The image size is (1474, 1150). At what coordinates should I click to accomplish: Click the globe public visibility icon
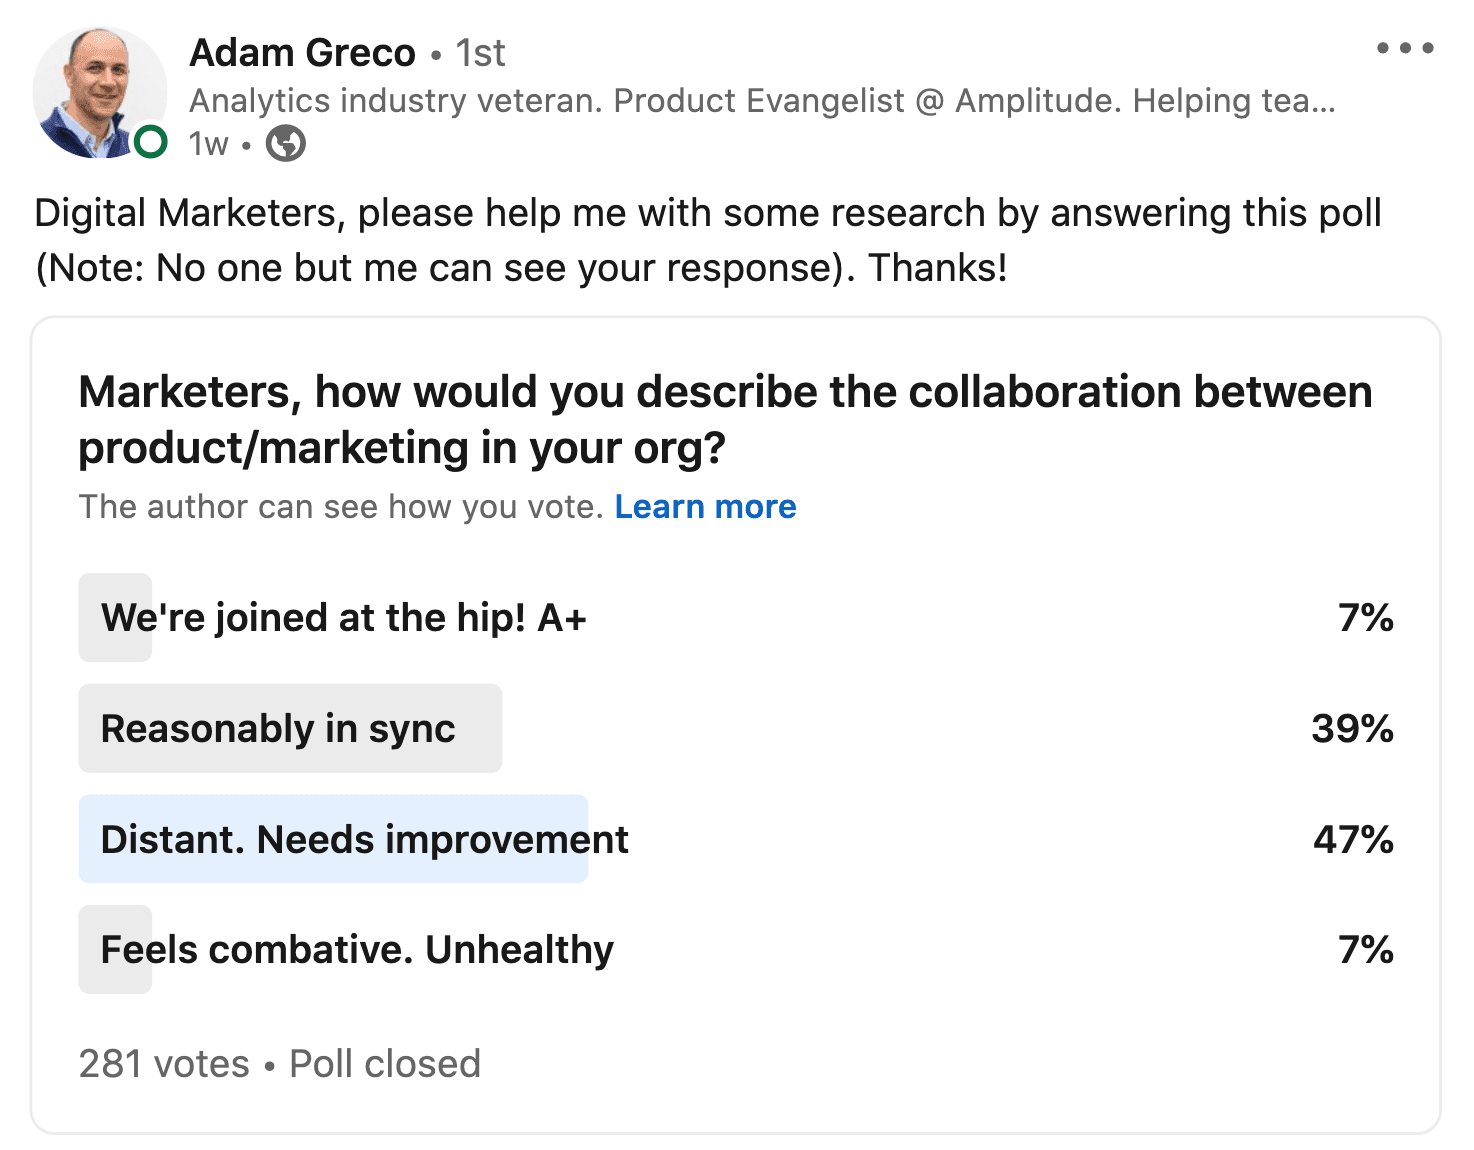[x=286, y=144]
